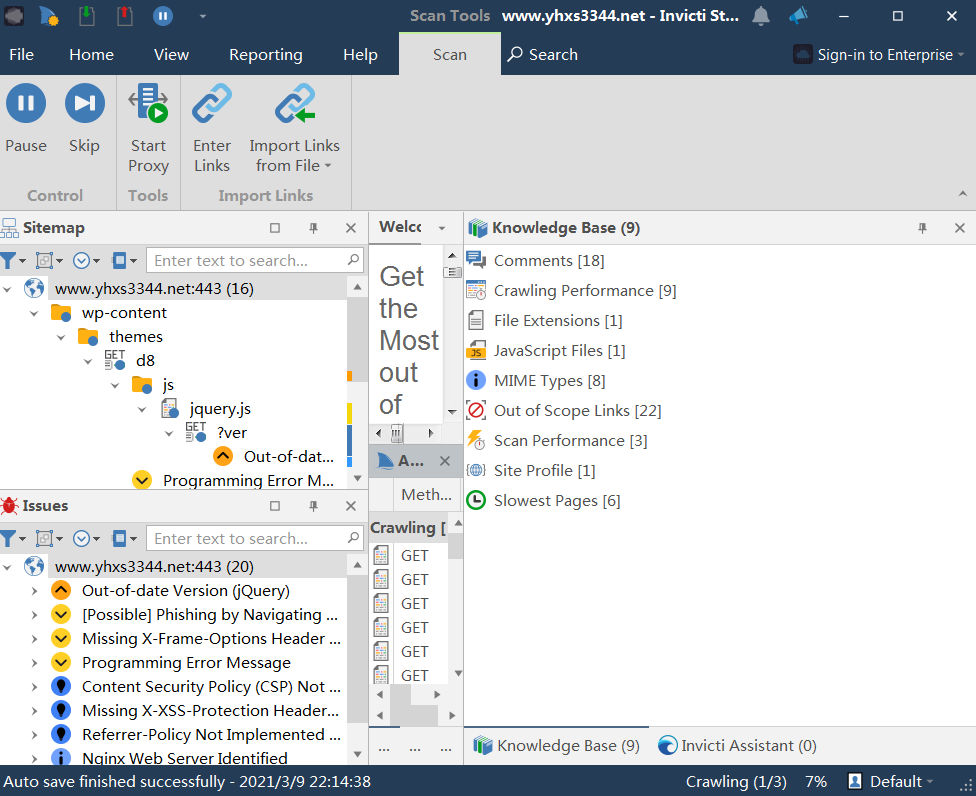Click the small pause icon in title bar
This screenshot has height=796, width=976.
coord(163,16)
